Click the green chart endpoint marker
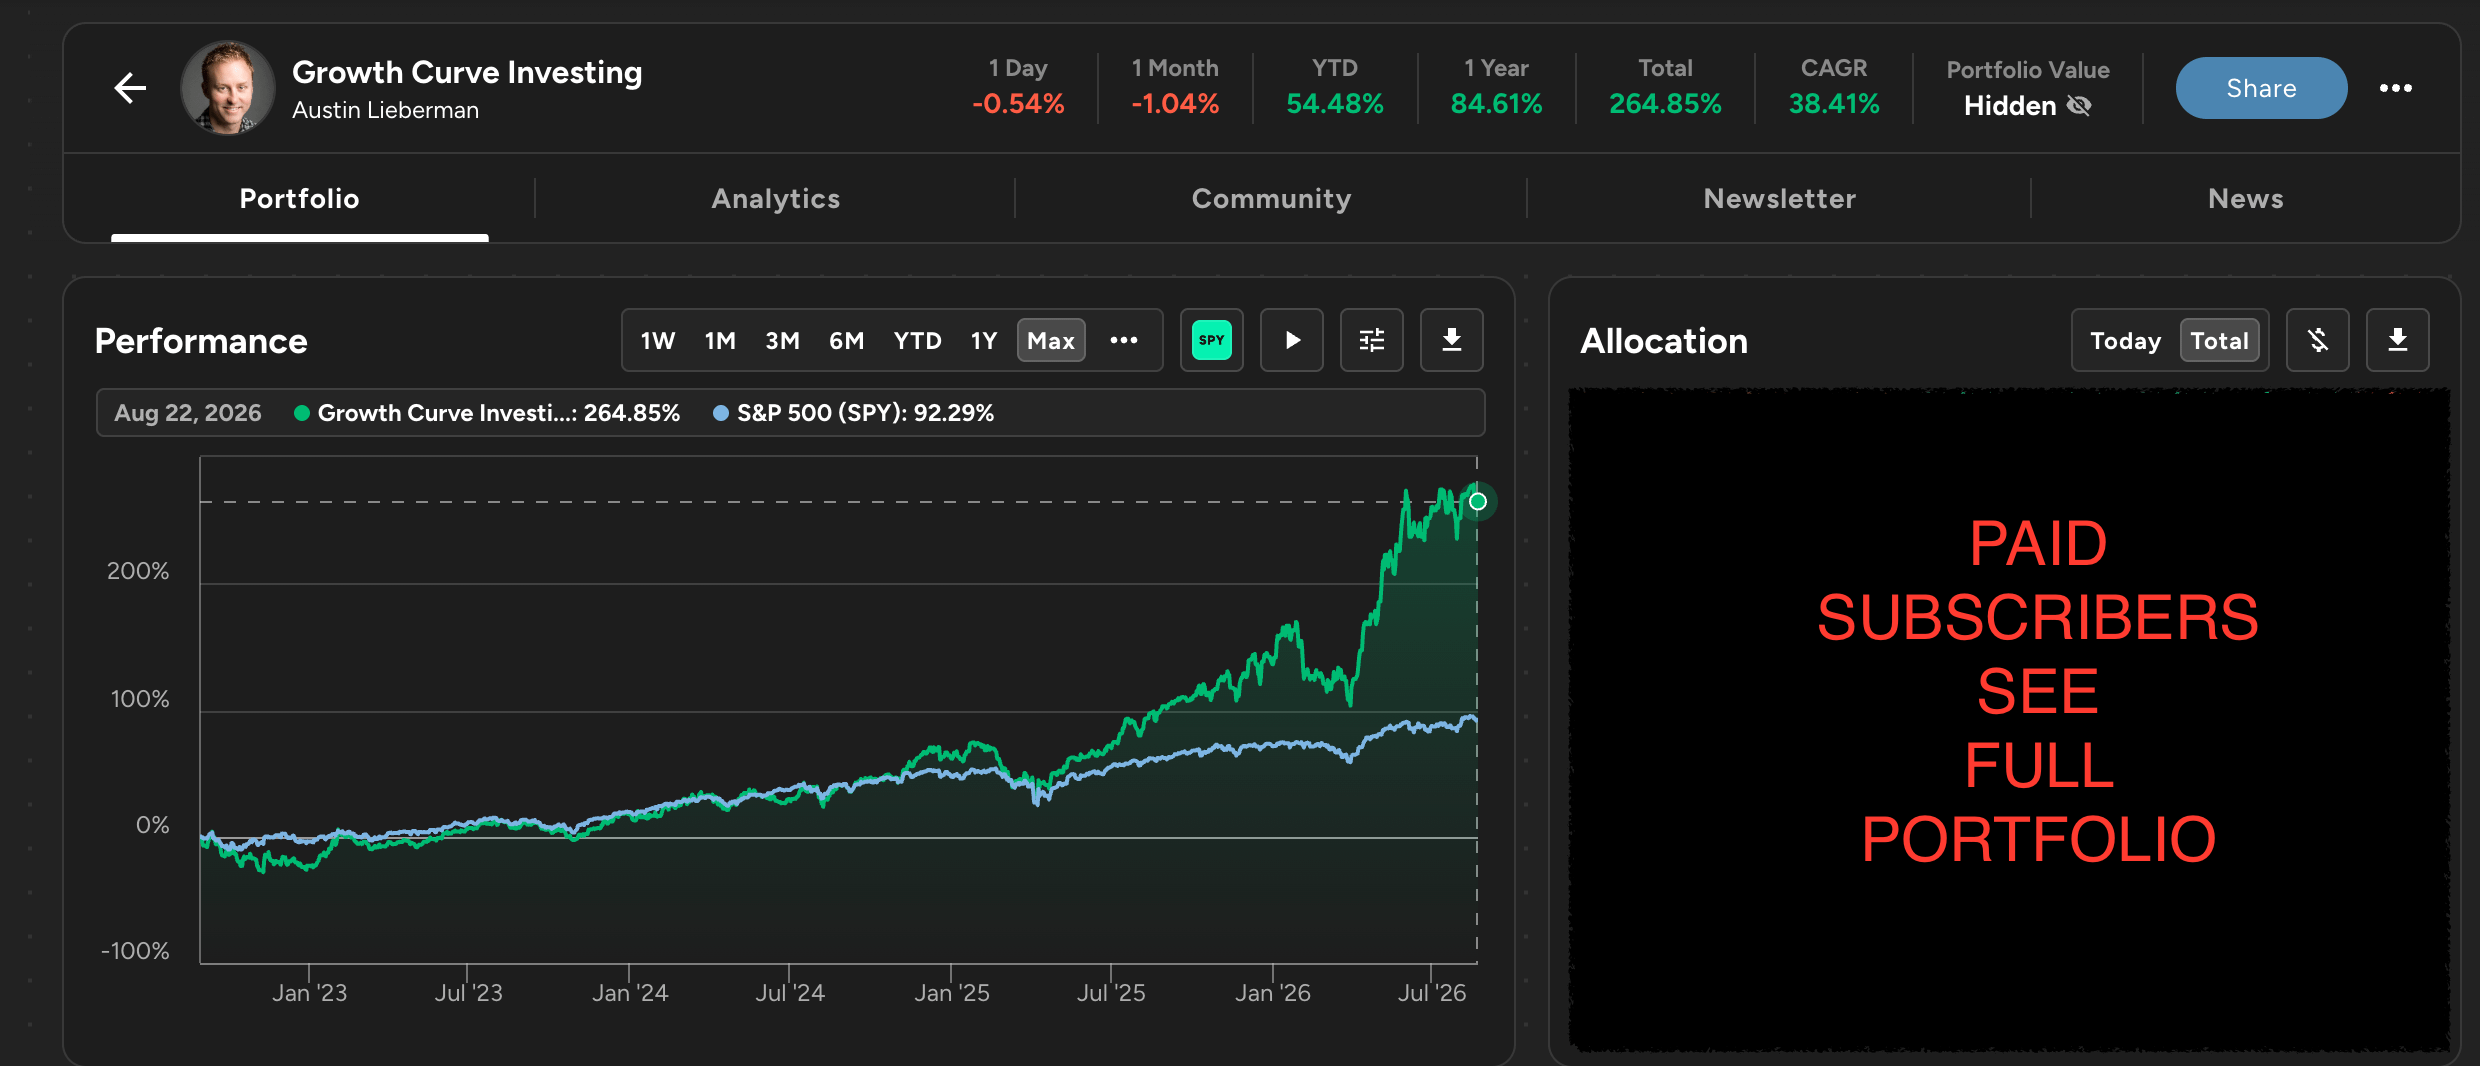 coord(1477,501)
